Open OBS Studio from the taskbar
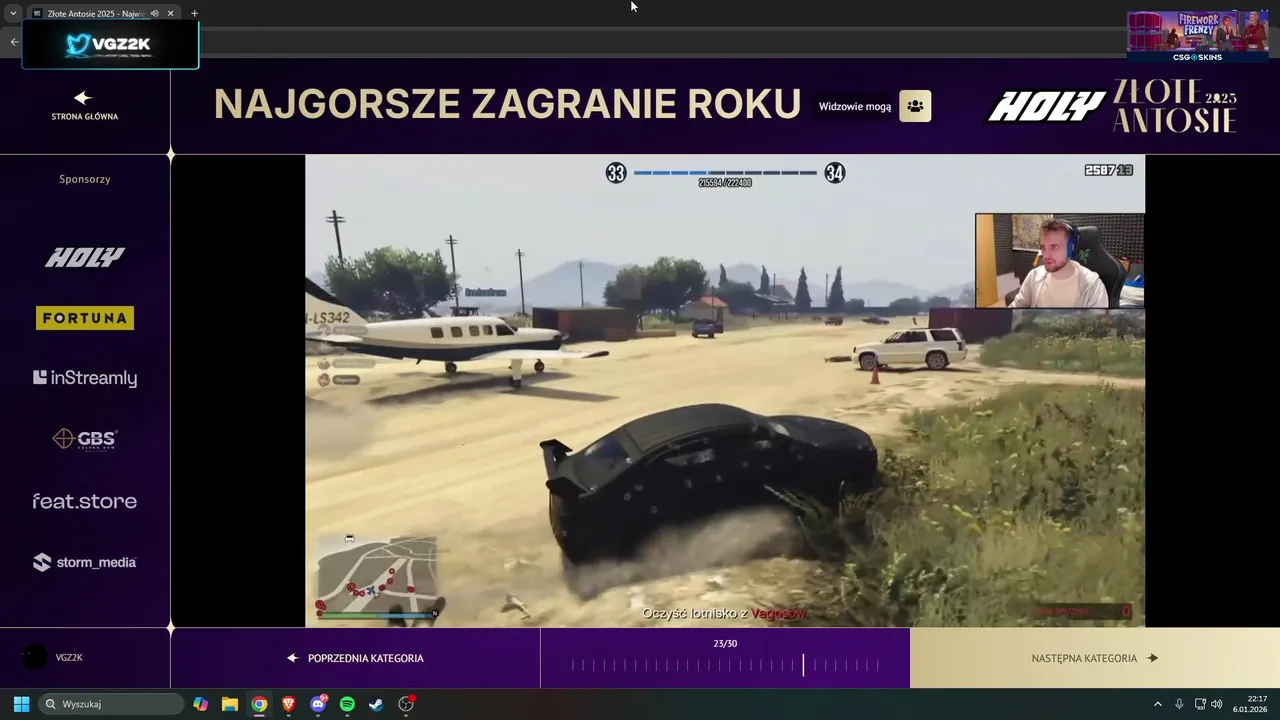The width and height of the screenshot is (1280, 720). (x=406, y=704)
